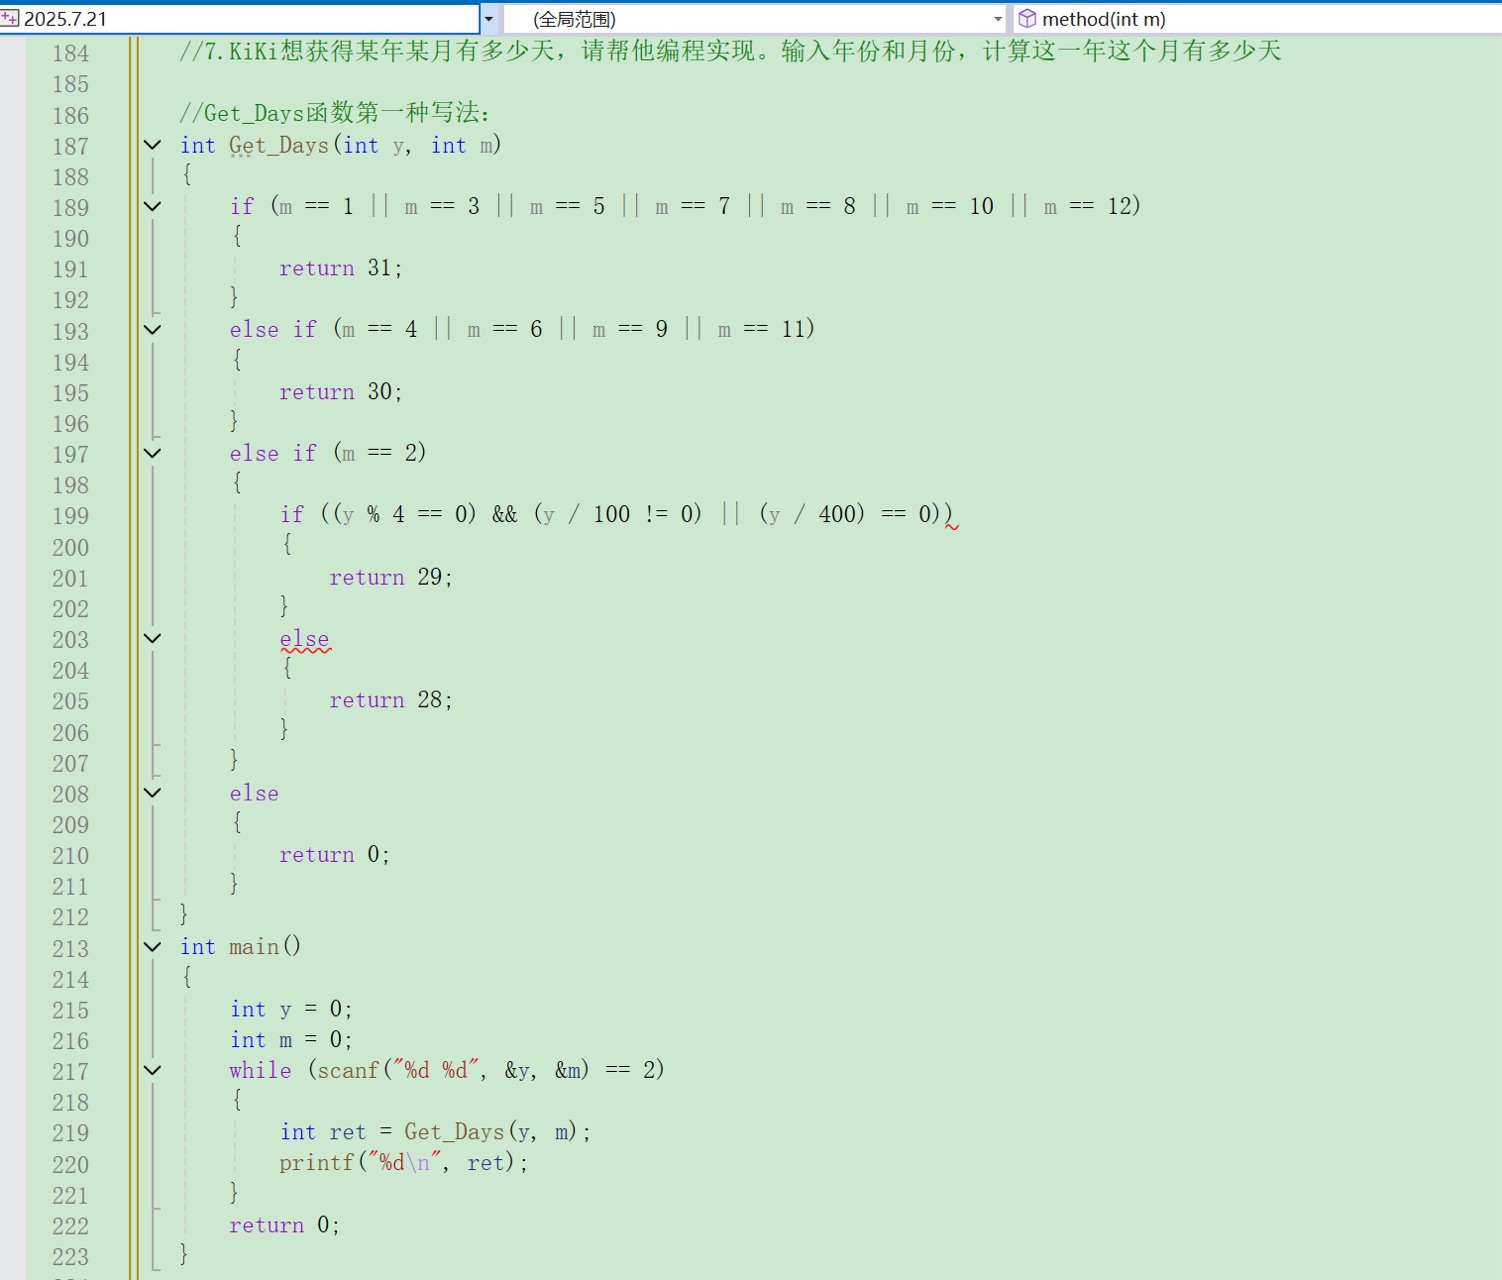Click the scanf call in the while condition

tap(454, 1070)
